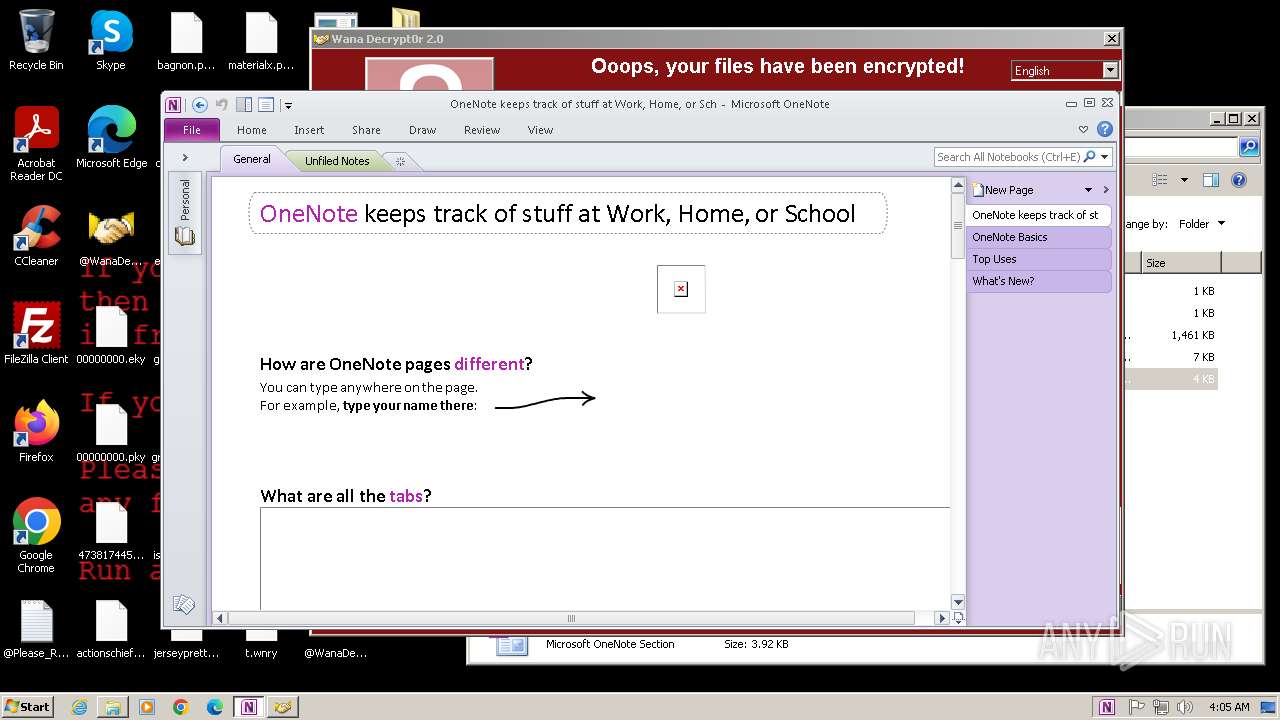Toggle Dock to Desktop view icon
The image size is (1280, 720).
point(244,104)
